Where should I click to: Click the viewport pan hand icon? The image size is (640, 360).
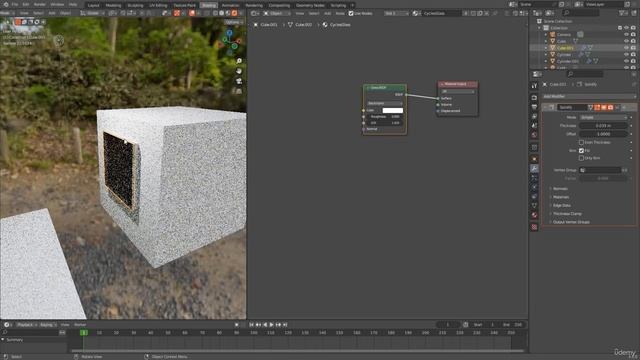(239, 71)
